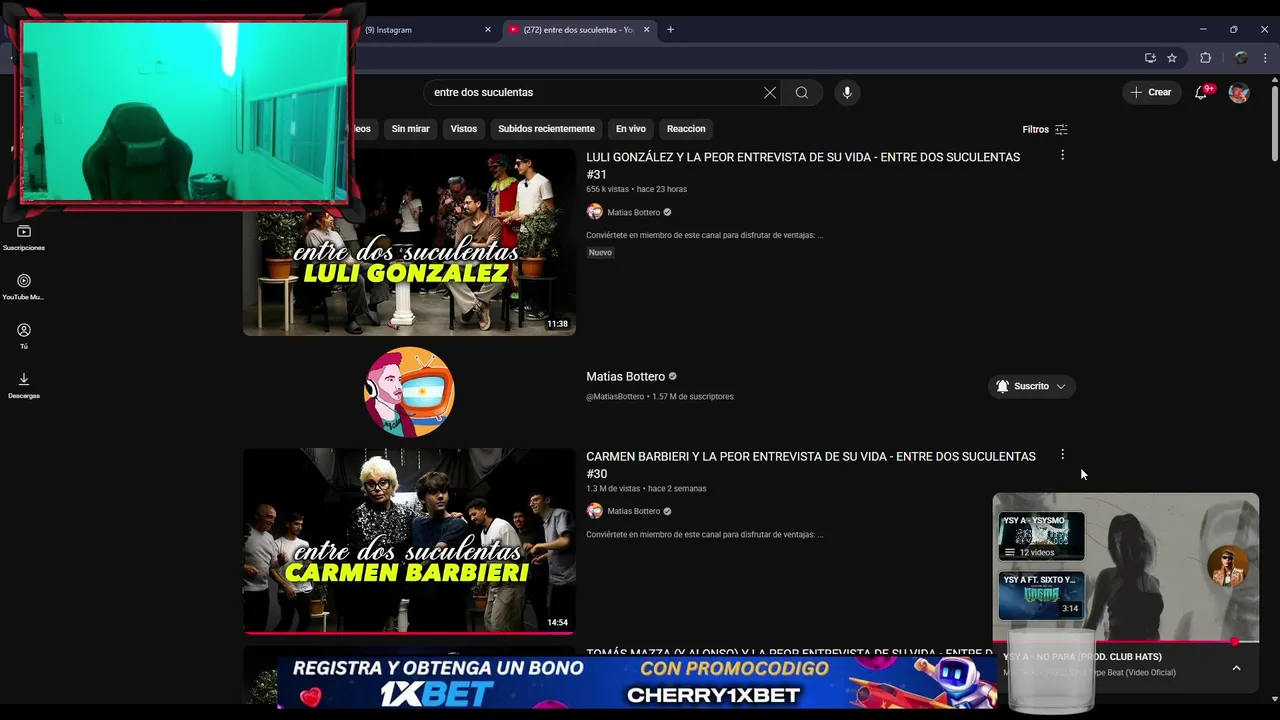Open the YouTube account avatar menu
Screen dimensions: 1280x720
[1239, 92]
